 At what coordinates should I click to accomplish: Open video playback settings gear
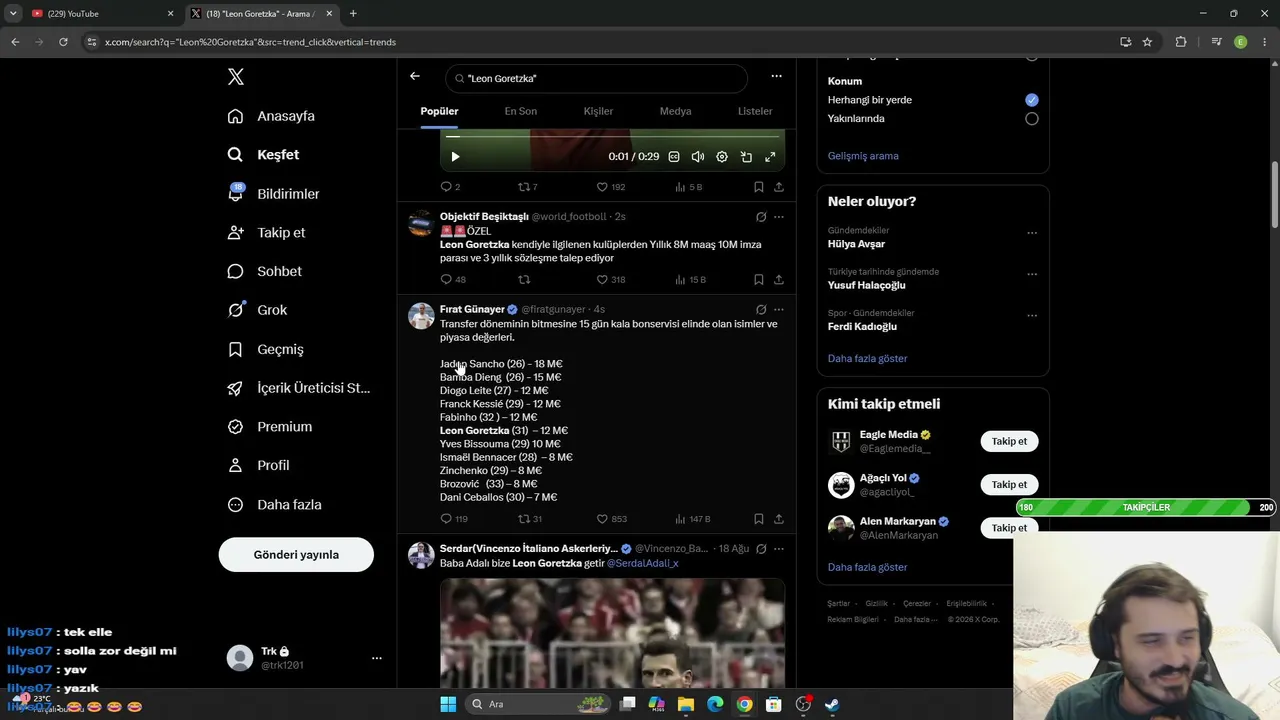722,157
